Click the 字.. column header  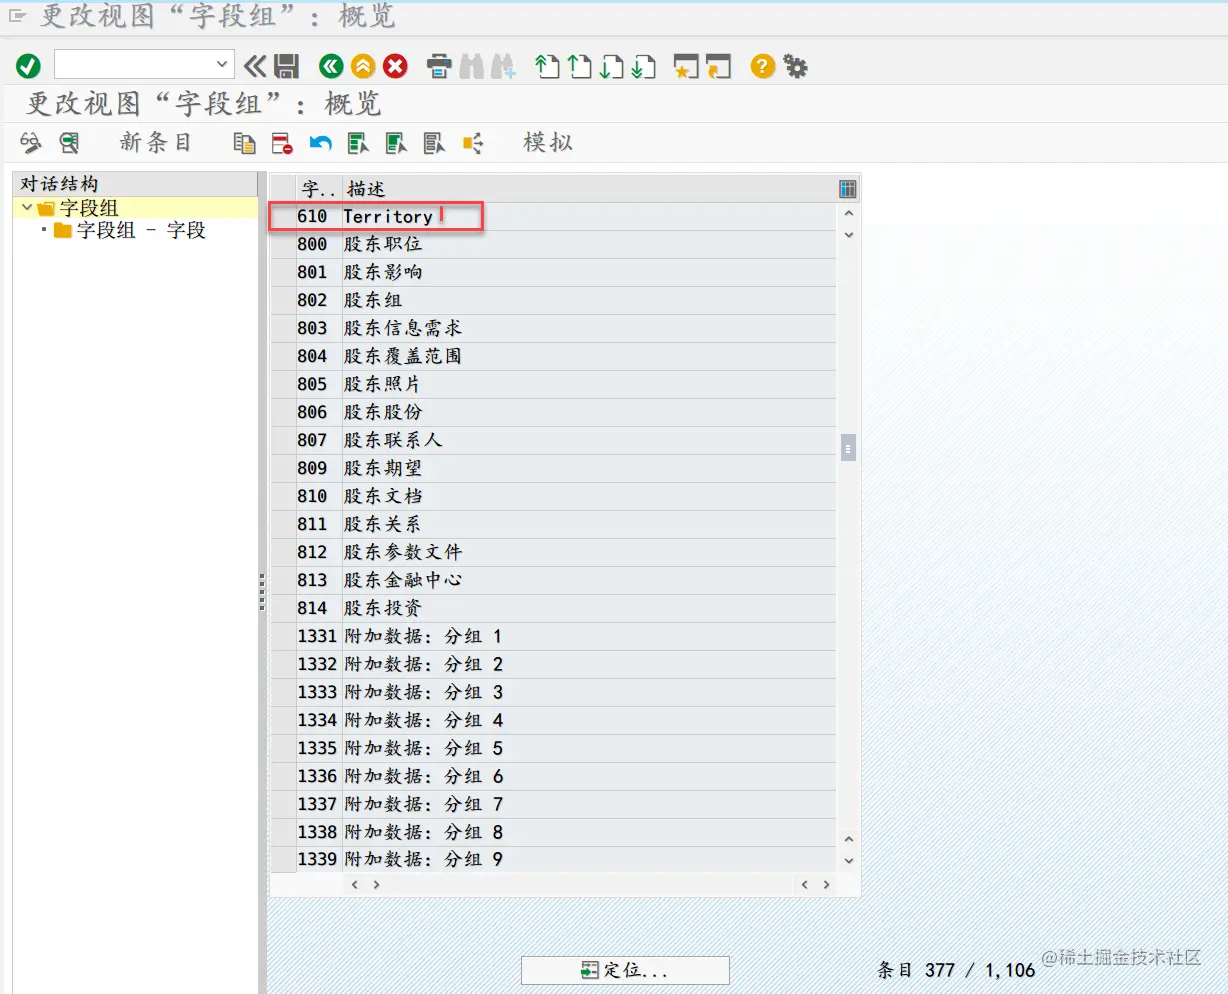pos(319,189)
